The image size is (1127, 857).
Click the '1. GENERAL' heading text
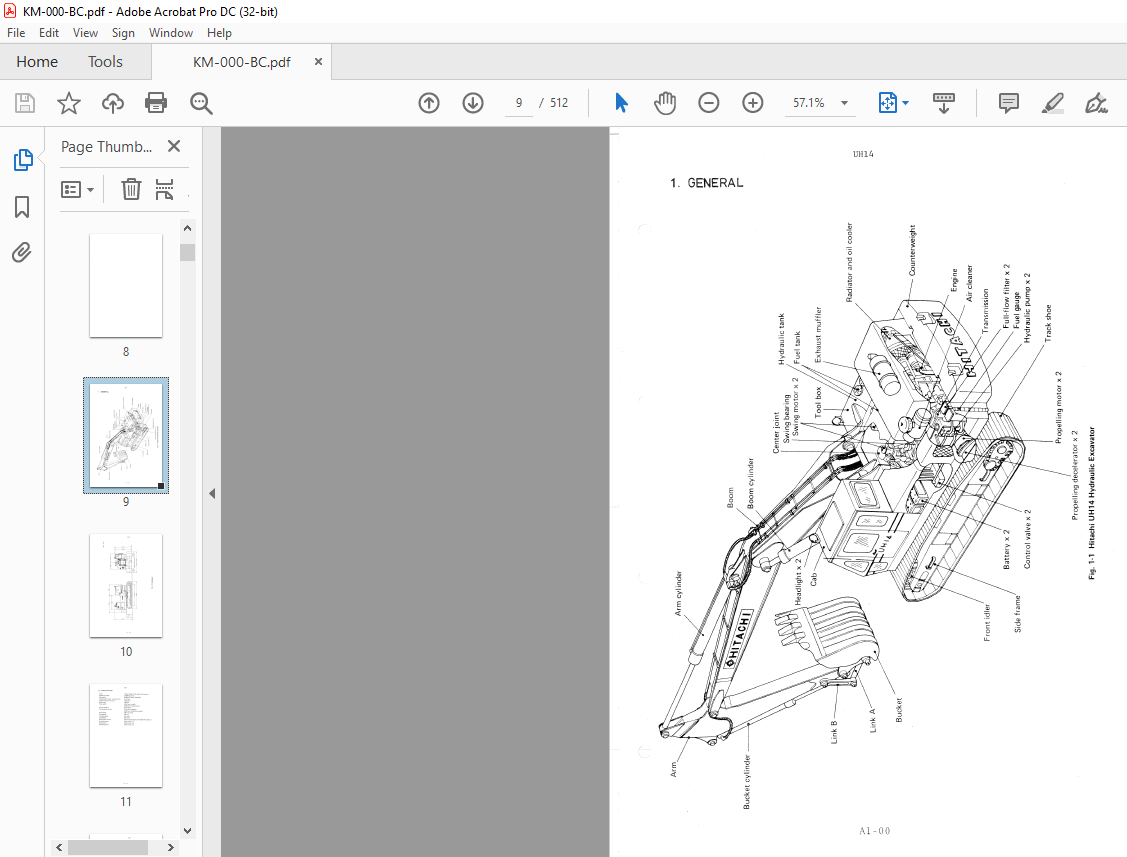pos(707,183)
